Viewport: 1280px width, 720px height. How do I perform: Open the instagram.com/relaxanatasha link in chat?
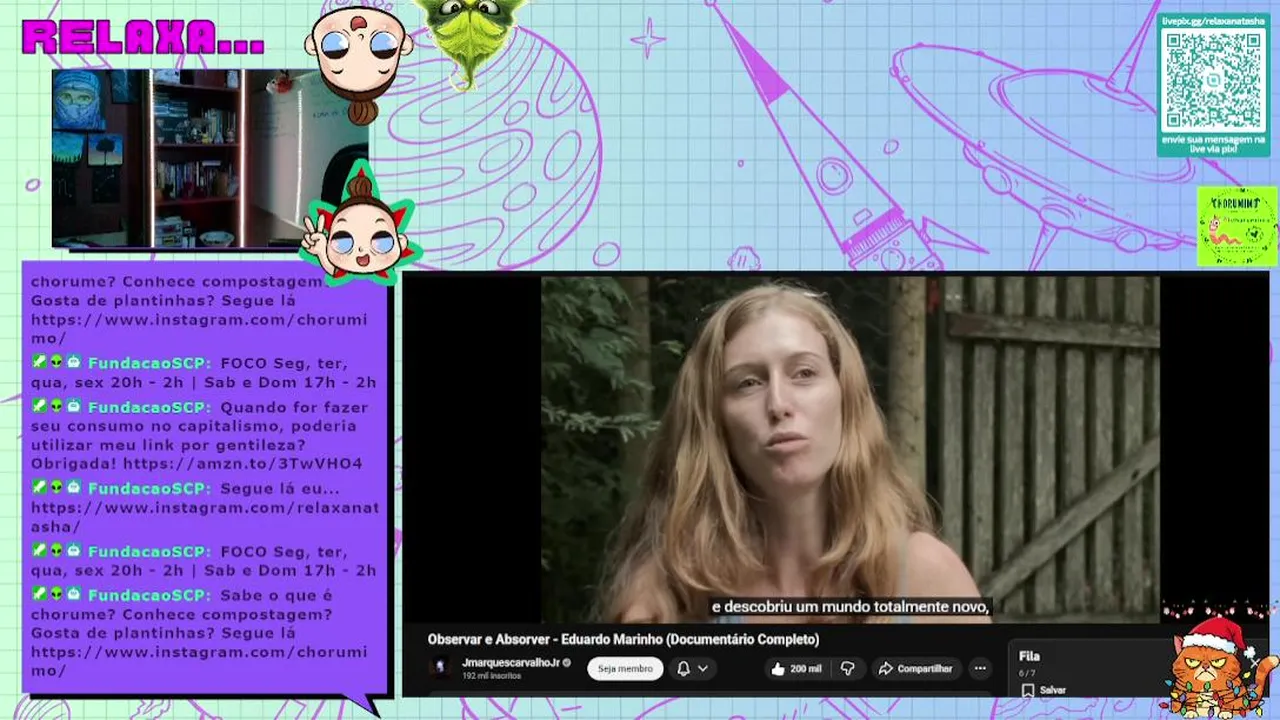tap(205, 517)
